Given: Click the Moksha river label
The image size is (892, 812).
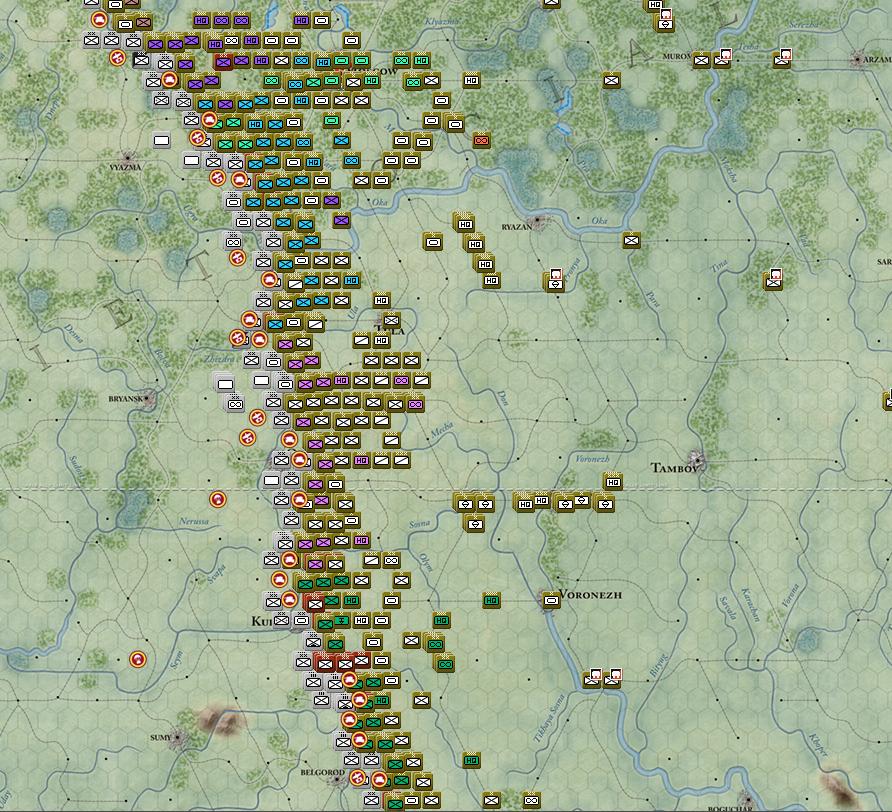Looking at the screenshot, I should pos(729,170).
